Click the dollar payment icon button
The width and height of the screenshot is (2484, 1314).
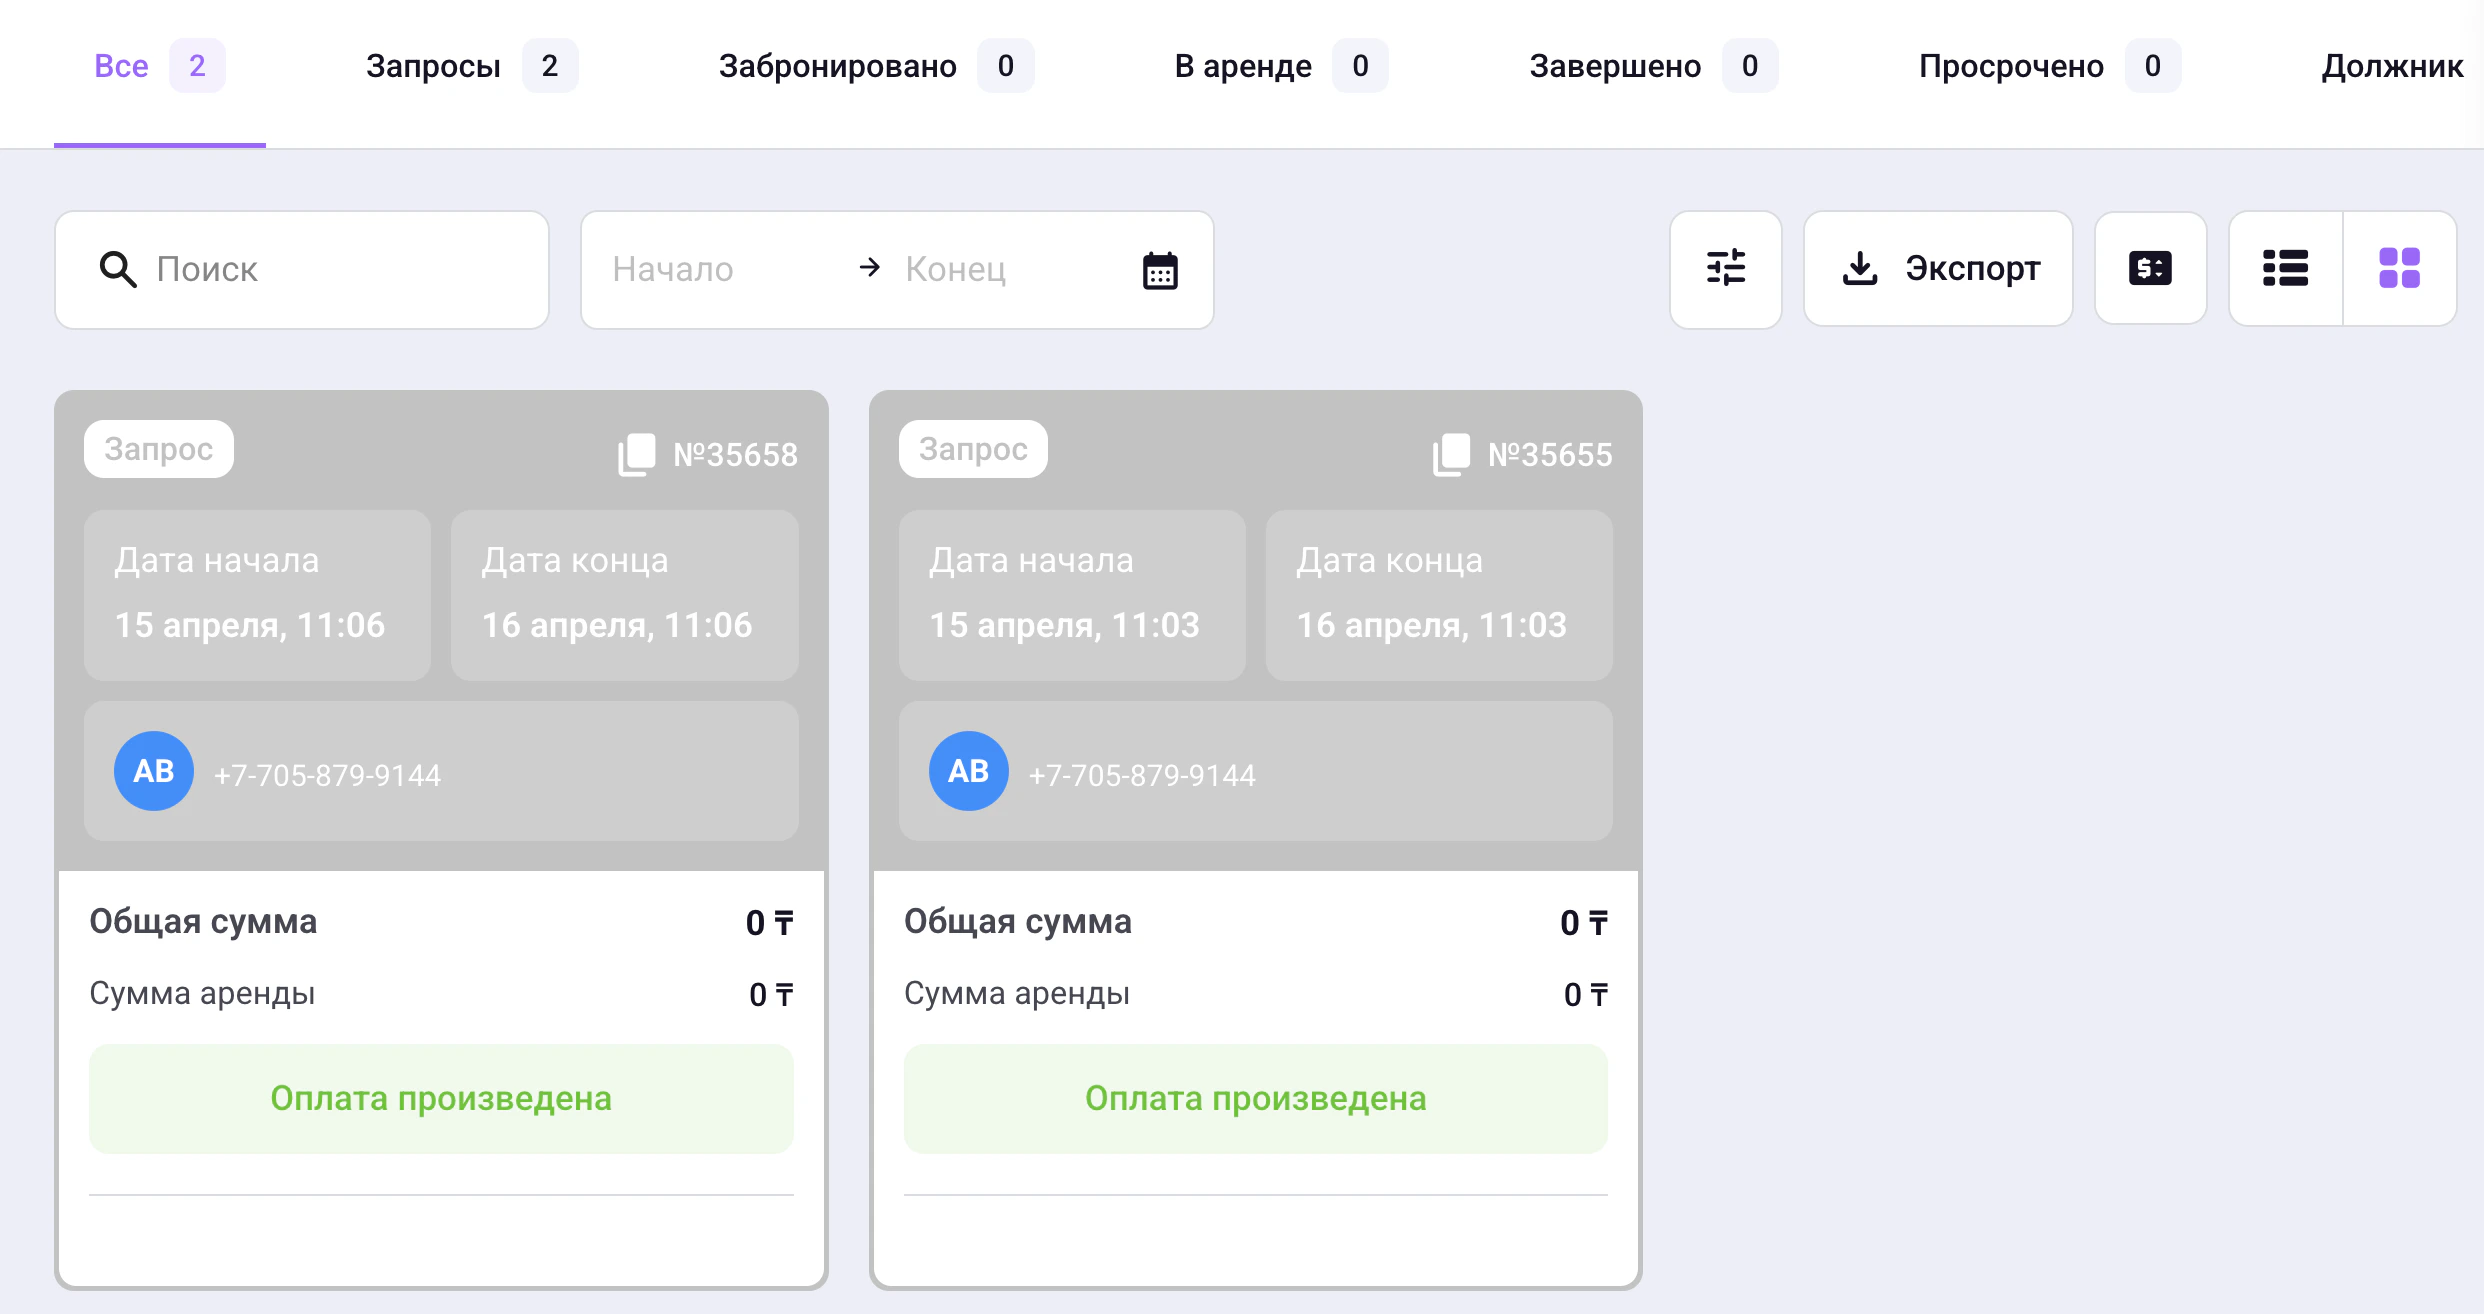(2150, 268)
